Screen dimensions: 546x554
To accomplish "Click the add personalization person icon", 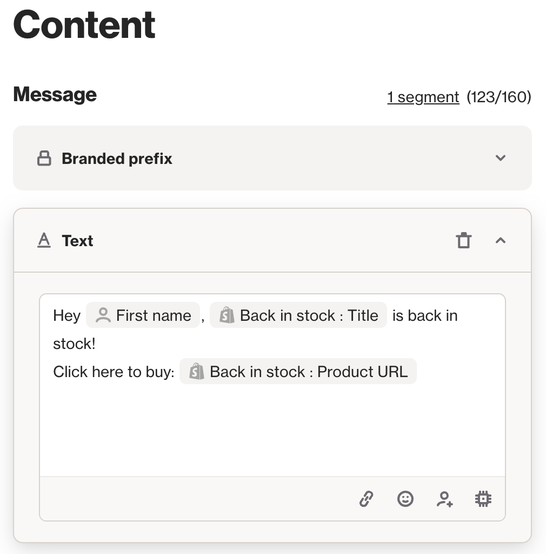I will pos(445,499).
